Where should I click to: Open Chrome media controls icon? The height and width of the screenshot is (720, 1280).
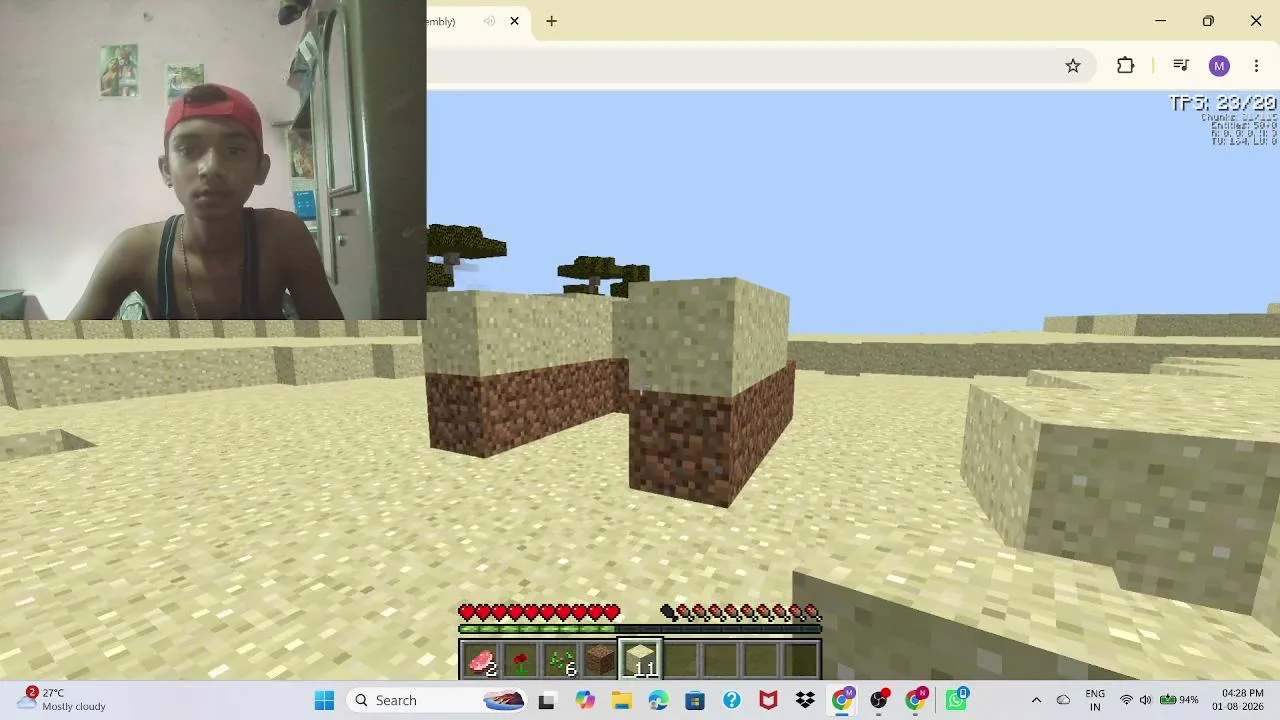[x=1181, y=66]
